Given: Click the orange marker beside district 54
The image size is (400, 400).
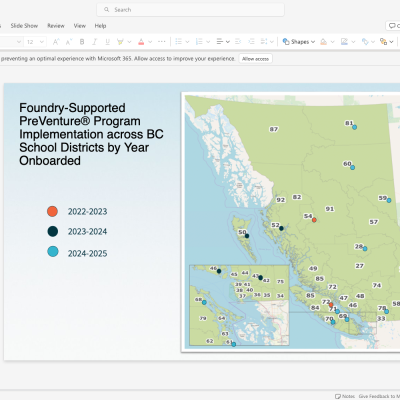Looking at the screenshot, I should point(314,220).
